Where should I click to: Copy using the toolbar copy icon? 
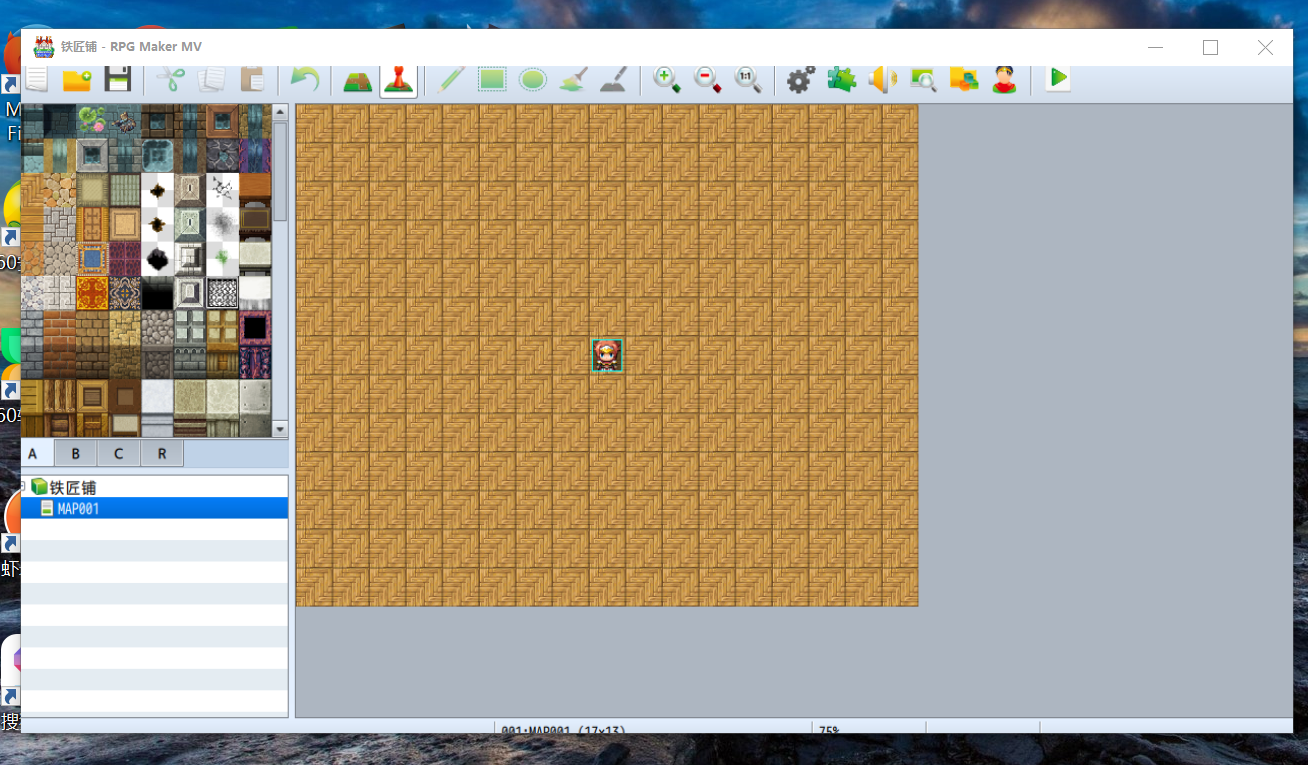pos(211,79)
